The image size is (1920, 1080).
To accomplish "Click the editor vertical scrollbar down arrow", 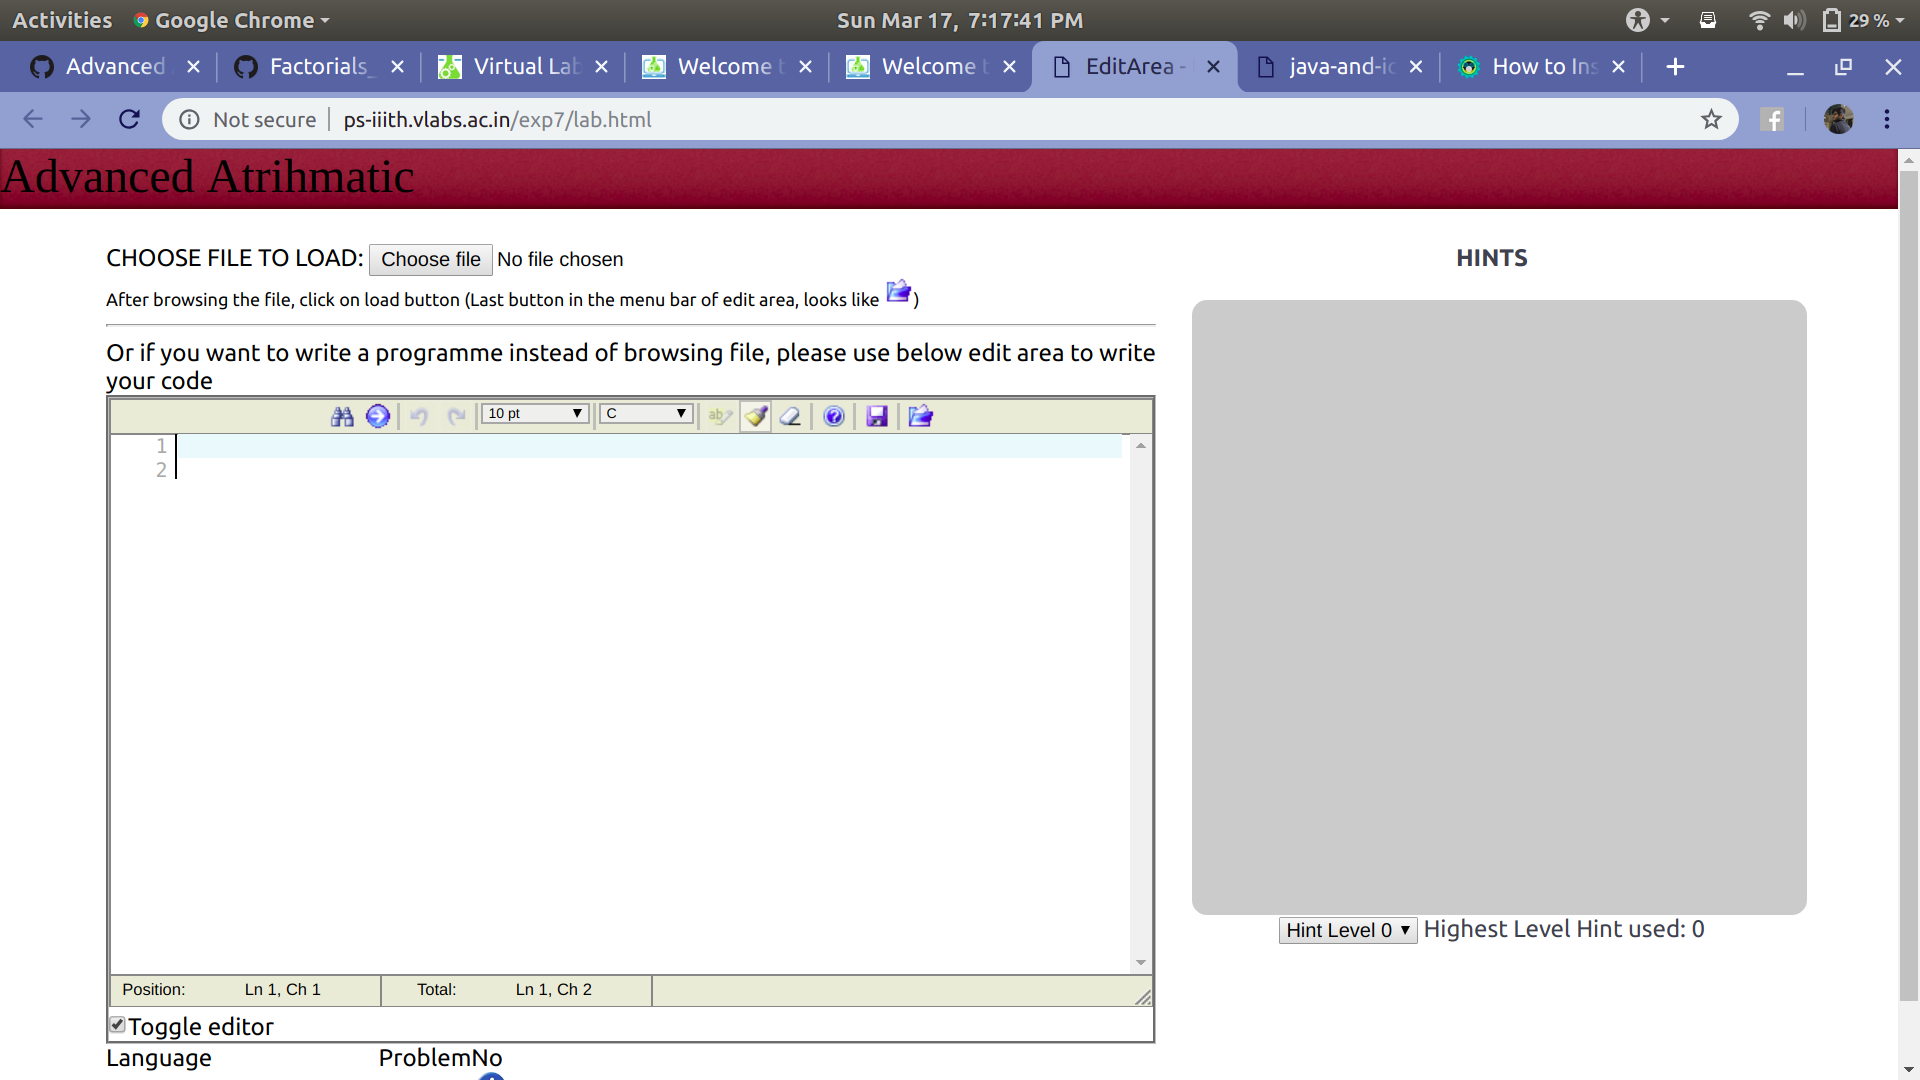I will (1141, 963).
